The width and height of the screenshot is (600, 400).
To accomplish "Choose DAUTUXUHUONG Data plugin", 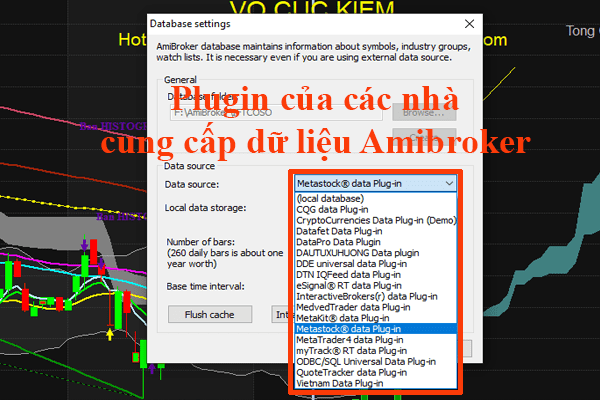I will pos(375,253).
